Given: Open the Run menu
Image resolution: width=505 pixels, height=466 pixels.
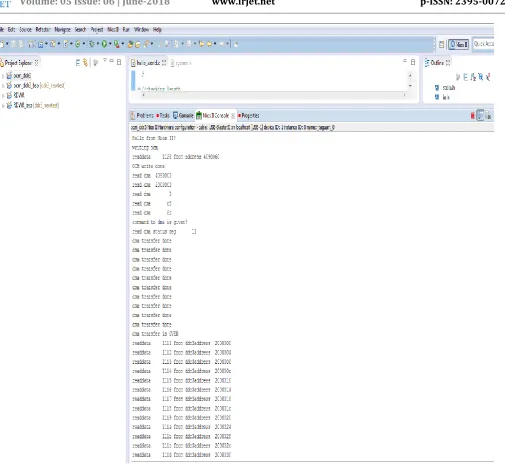Looking at the screenshot, I should click(126, 30).
